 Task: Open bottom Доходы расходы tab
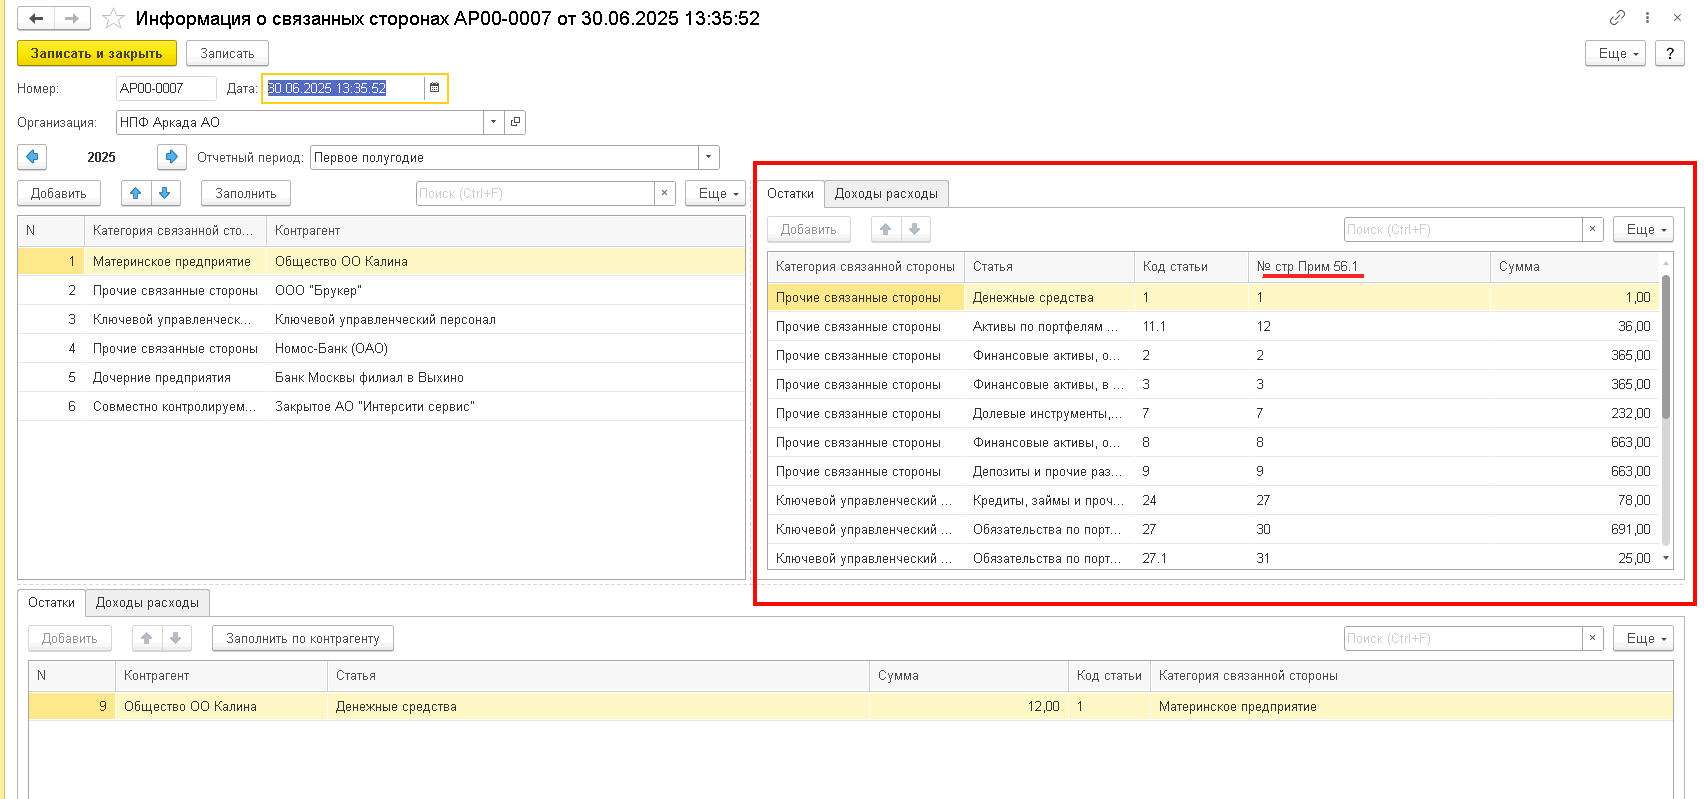[x=147, y=602]
